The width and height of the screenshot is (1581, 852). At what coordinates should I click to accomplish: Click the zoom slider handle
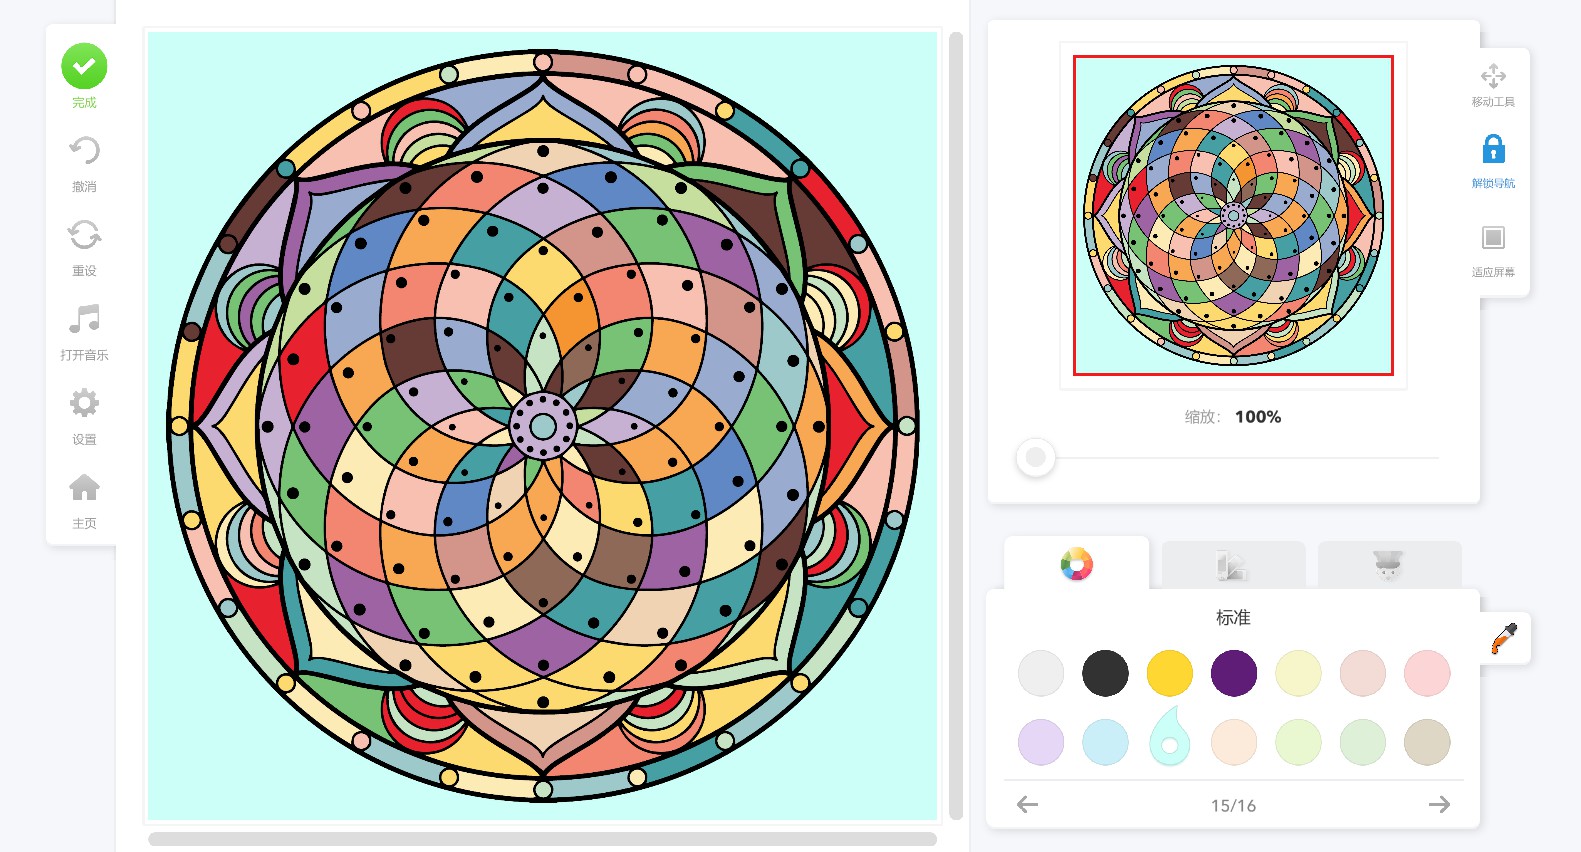(x=1036, y=458)
